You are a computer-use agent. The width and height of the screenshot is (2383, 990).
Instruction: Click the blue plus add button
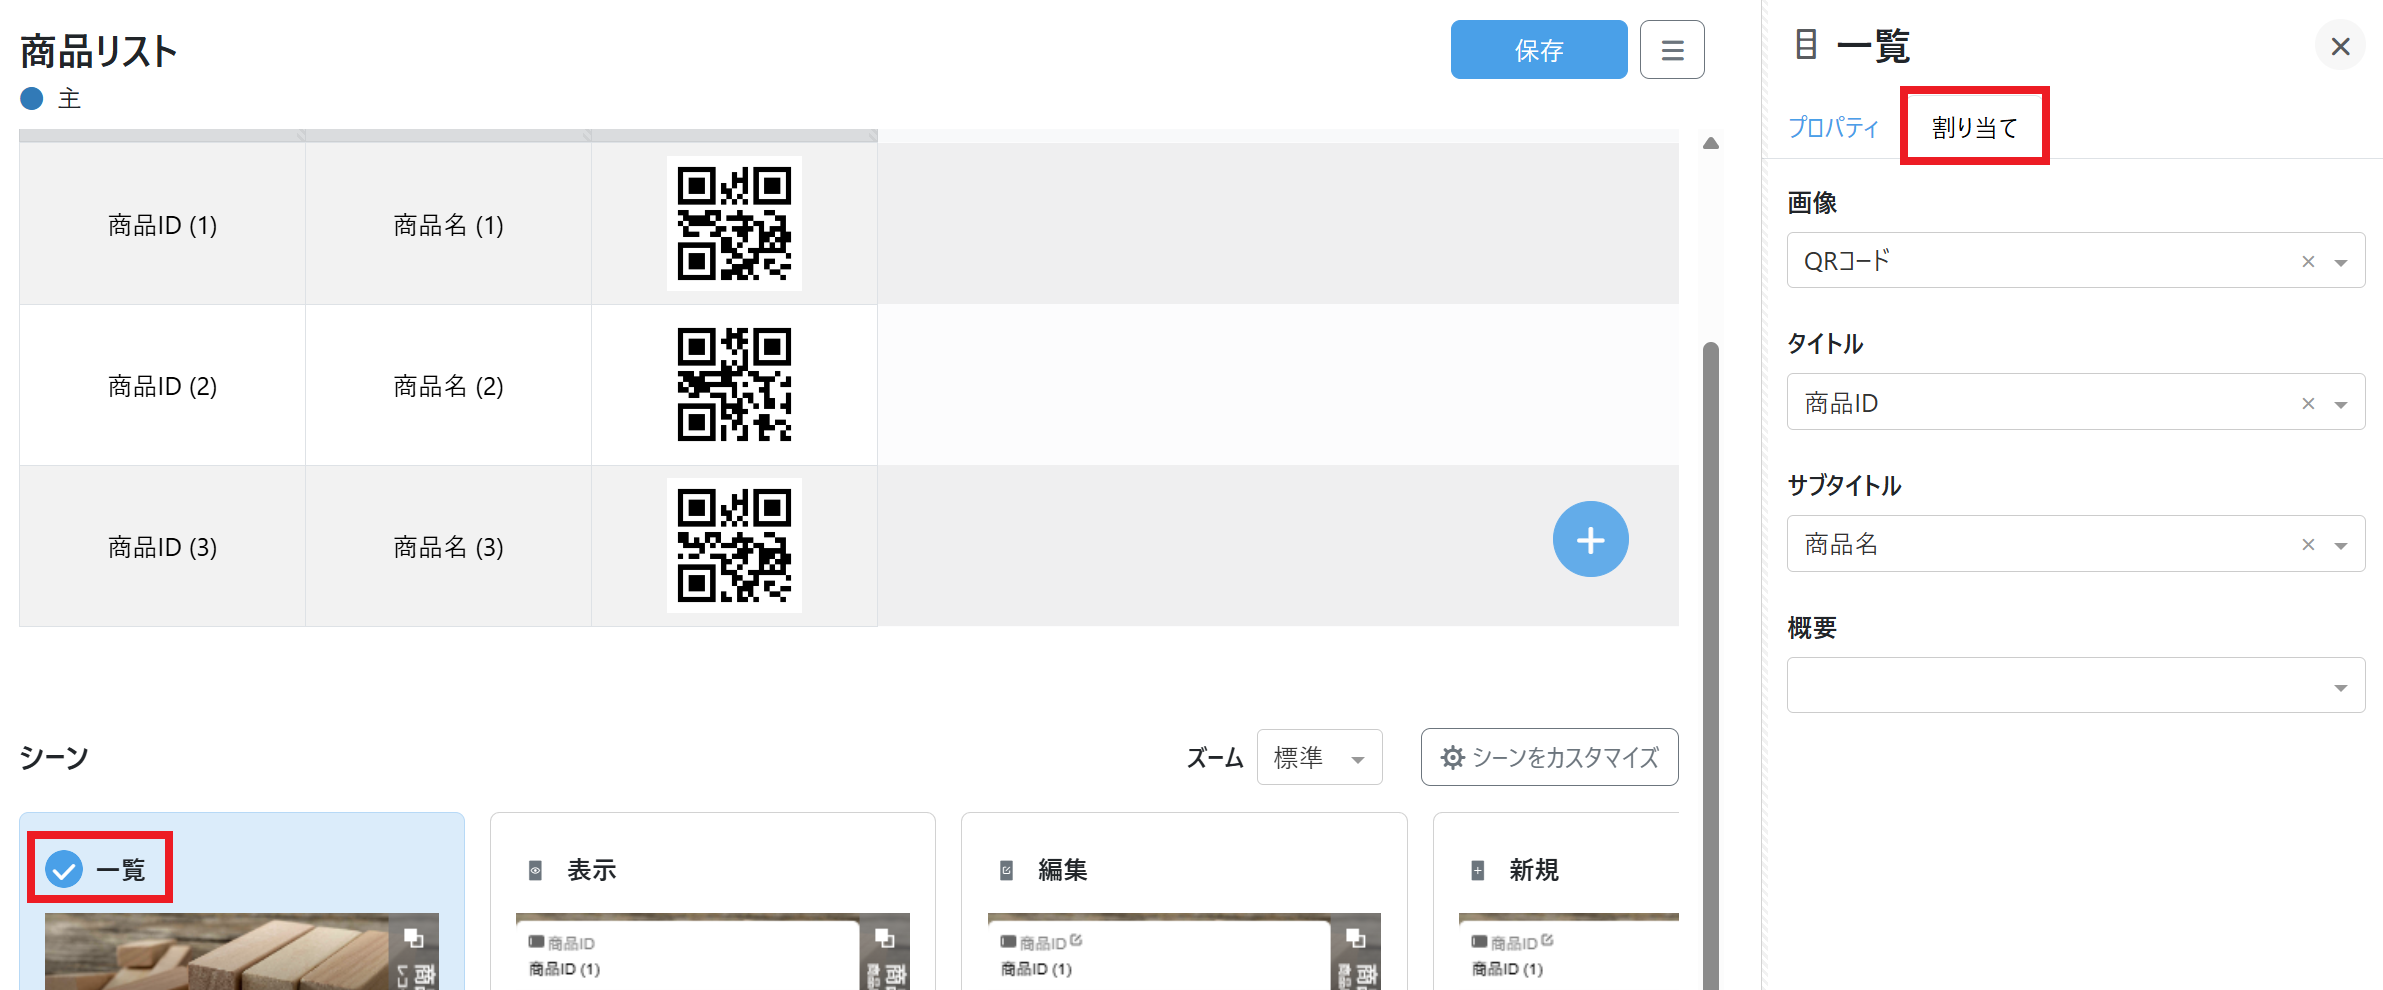[x=1589, y=539]
